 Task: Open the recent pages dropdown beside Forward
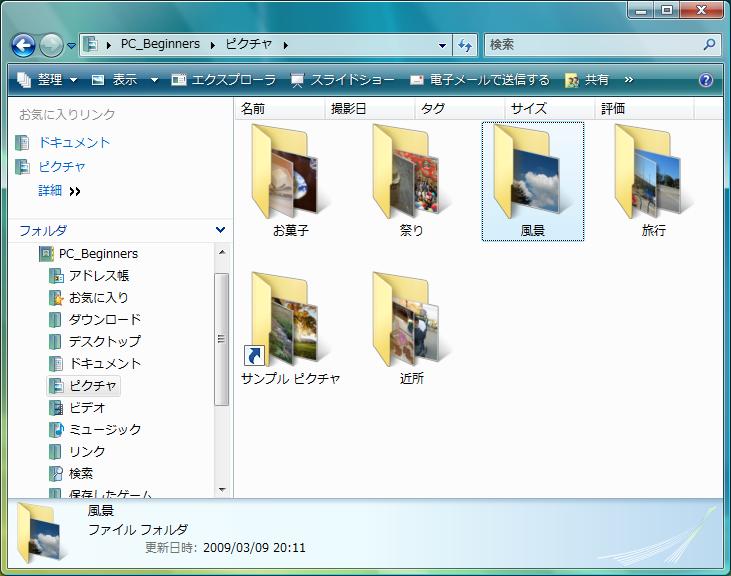coord(71,46)
